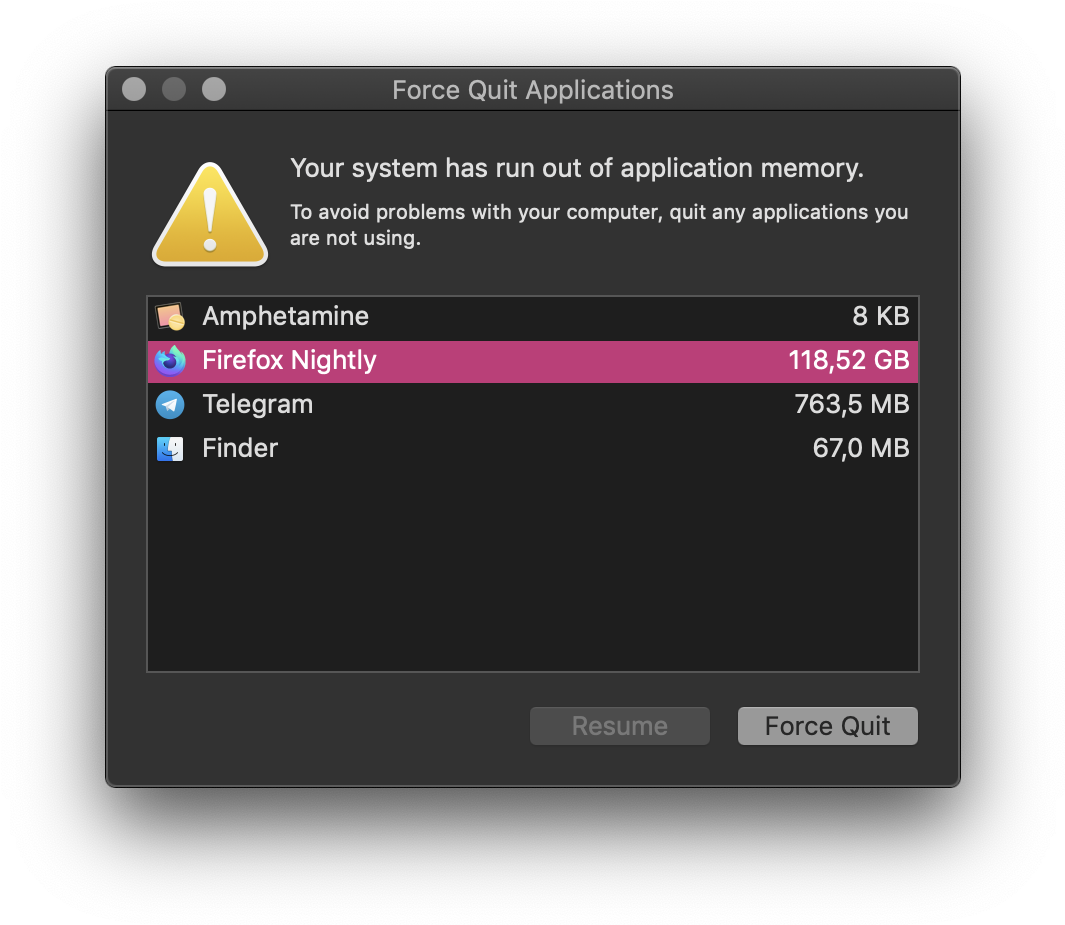Select the Firefox Nightly icon in list
Screen dimensions: 1065x925
170,361
